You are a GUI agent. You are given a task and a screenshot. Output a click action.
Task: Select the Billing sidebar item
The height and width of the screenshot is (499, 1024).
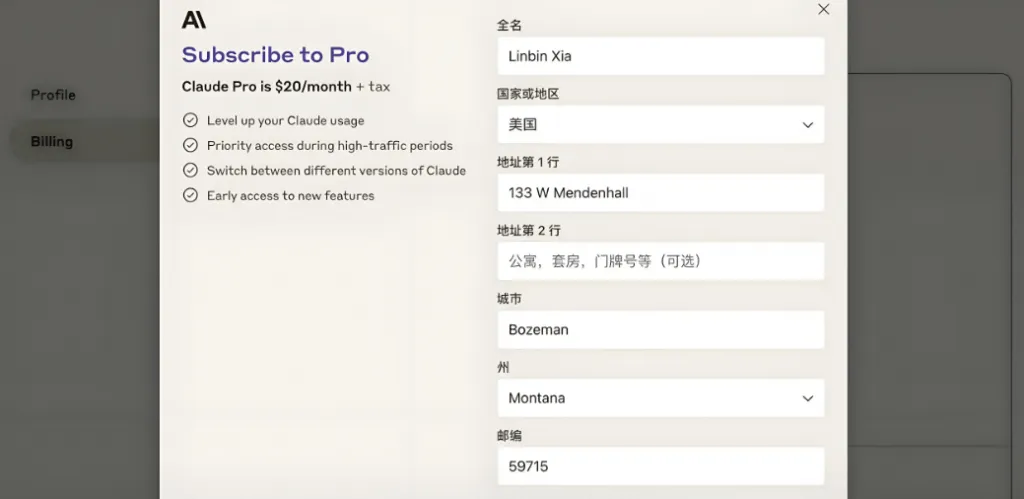[52, 141]
